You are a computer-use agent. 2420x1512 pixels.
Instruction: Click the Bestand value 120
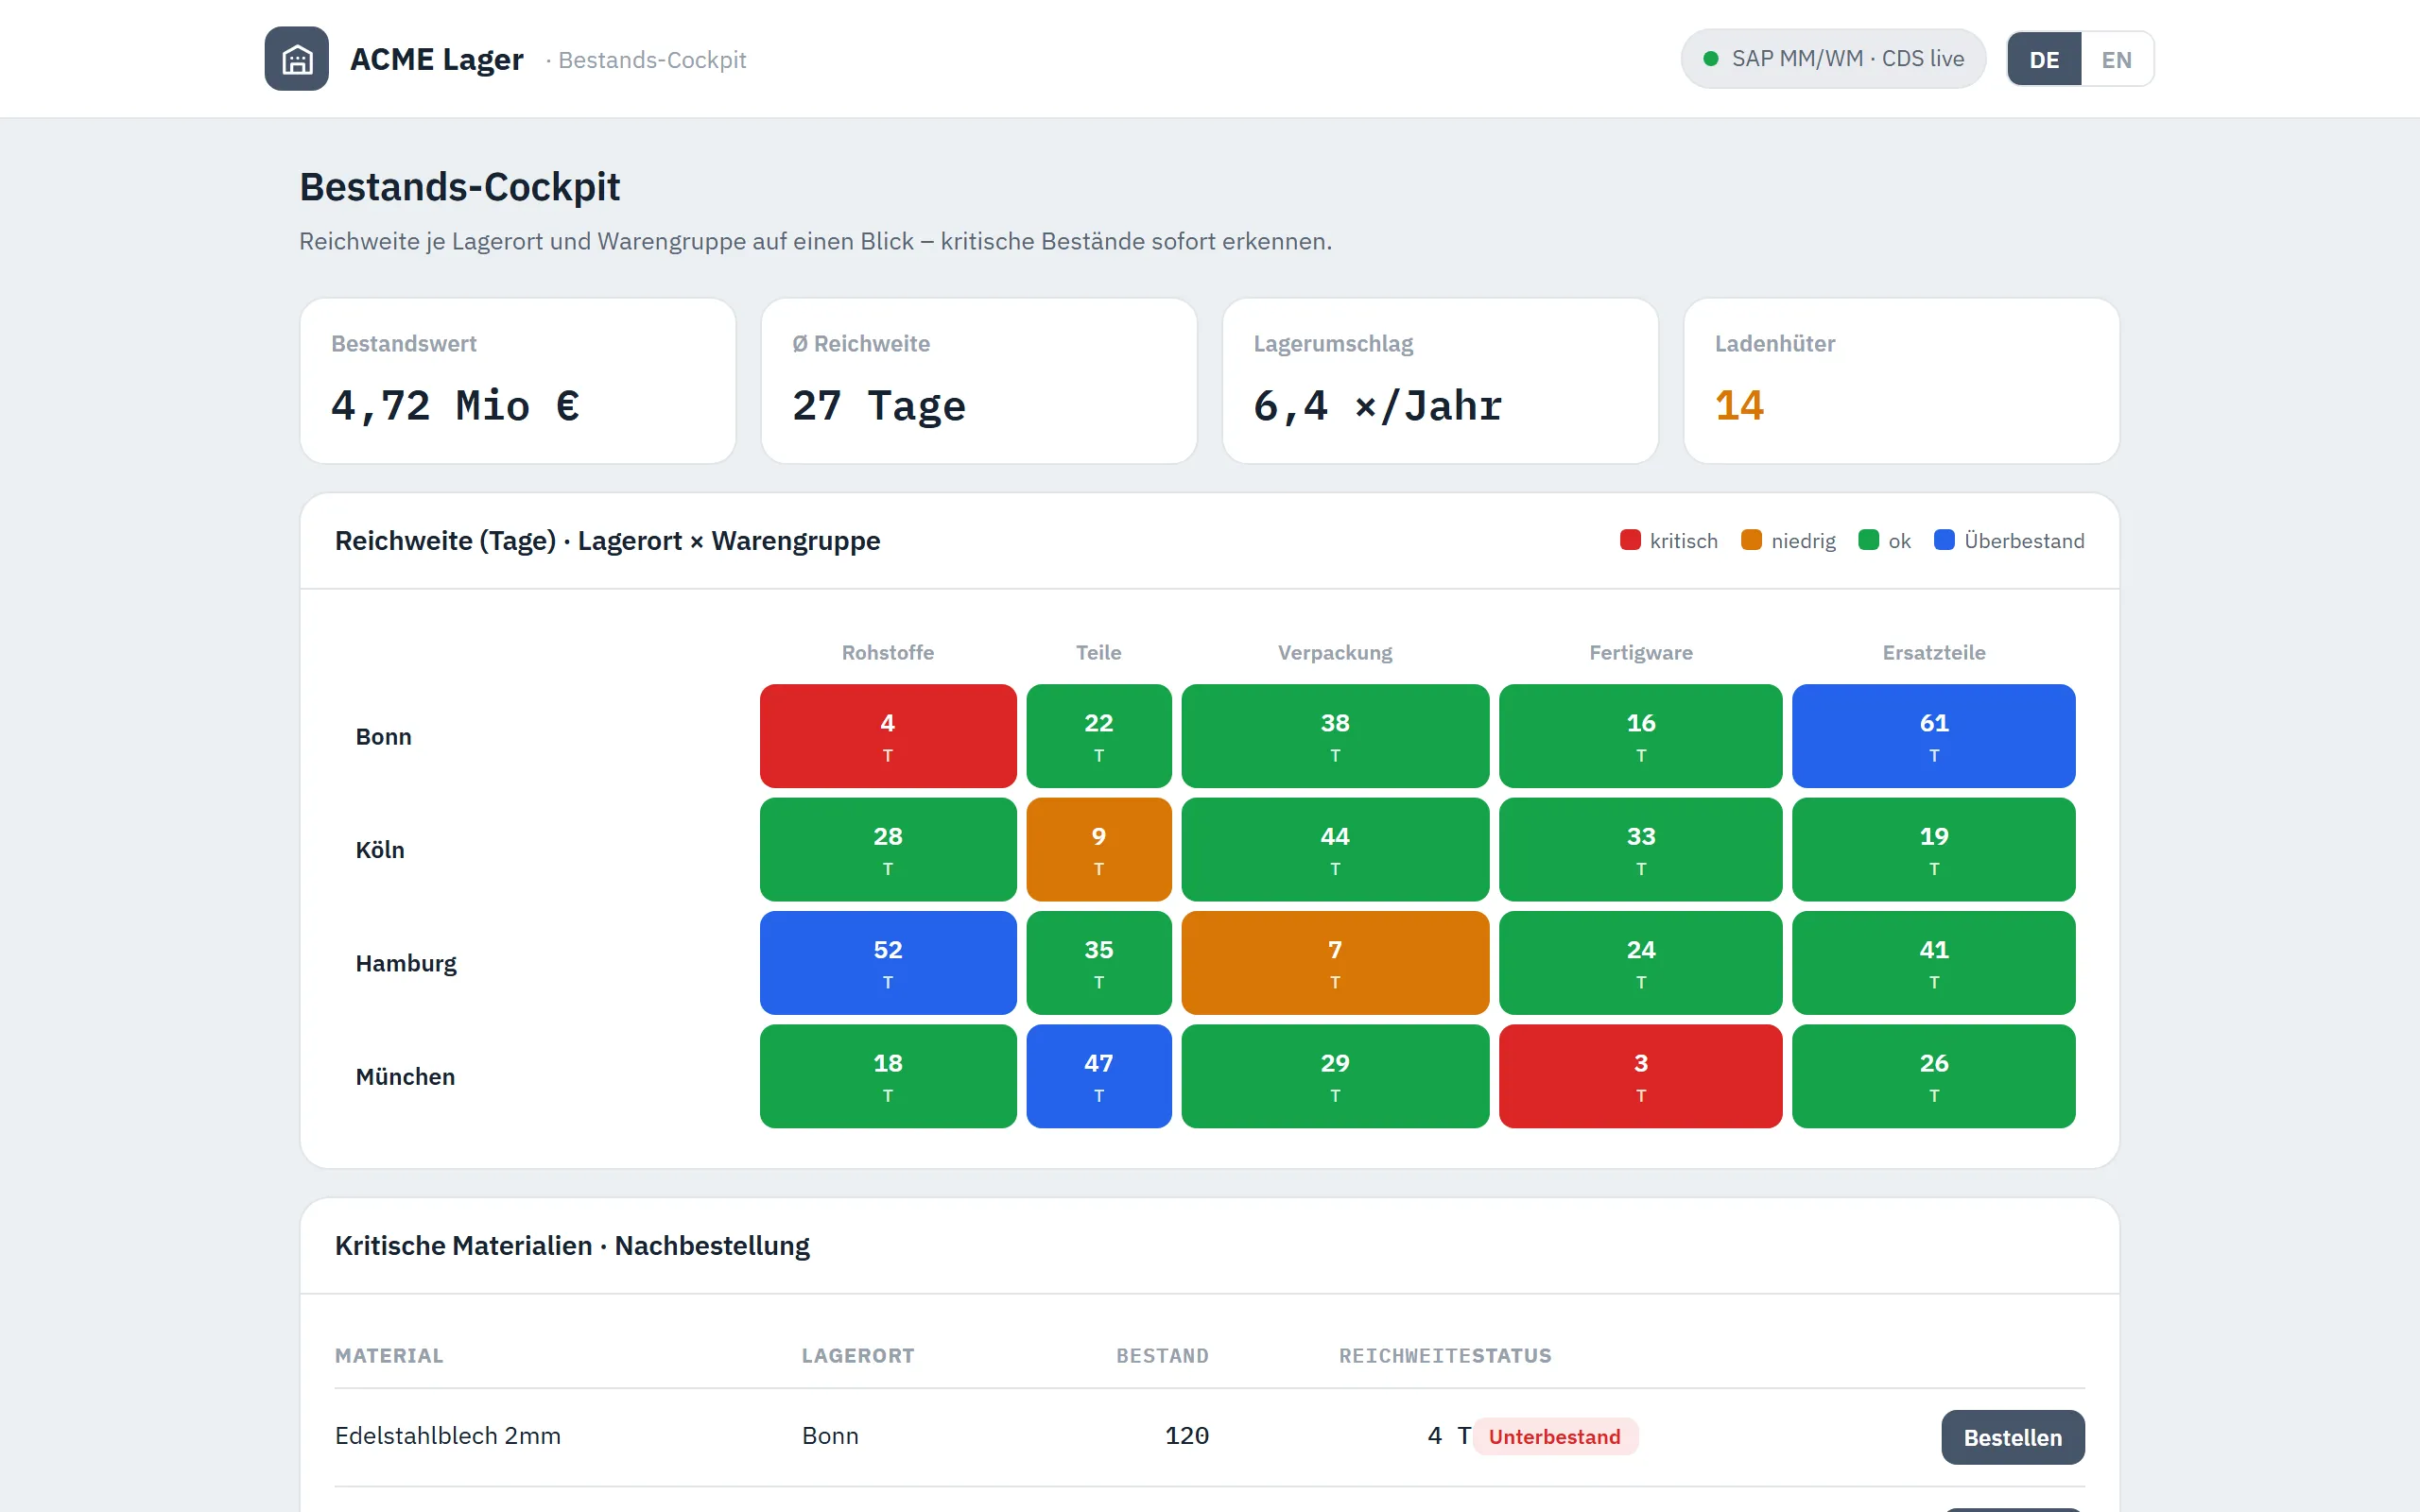click(1187, 1435)
